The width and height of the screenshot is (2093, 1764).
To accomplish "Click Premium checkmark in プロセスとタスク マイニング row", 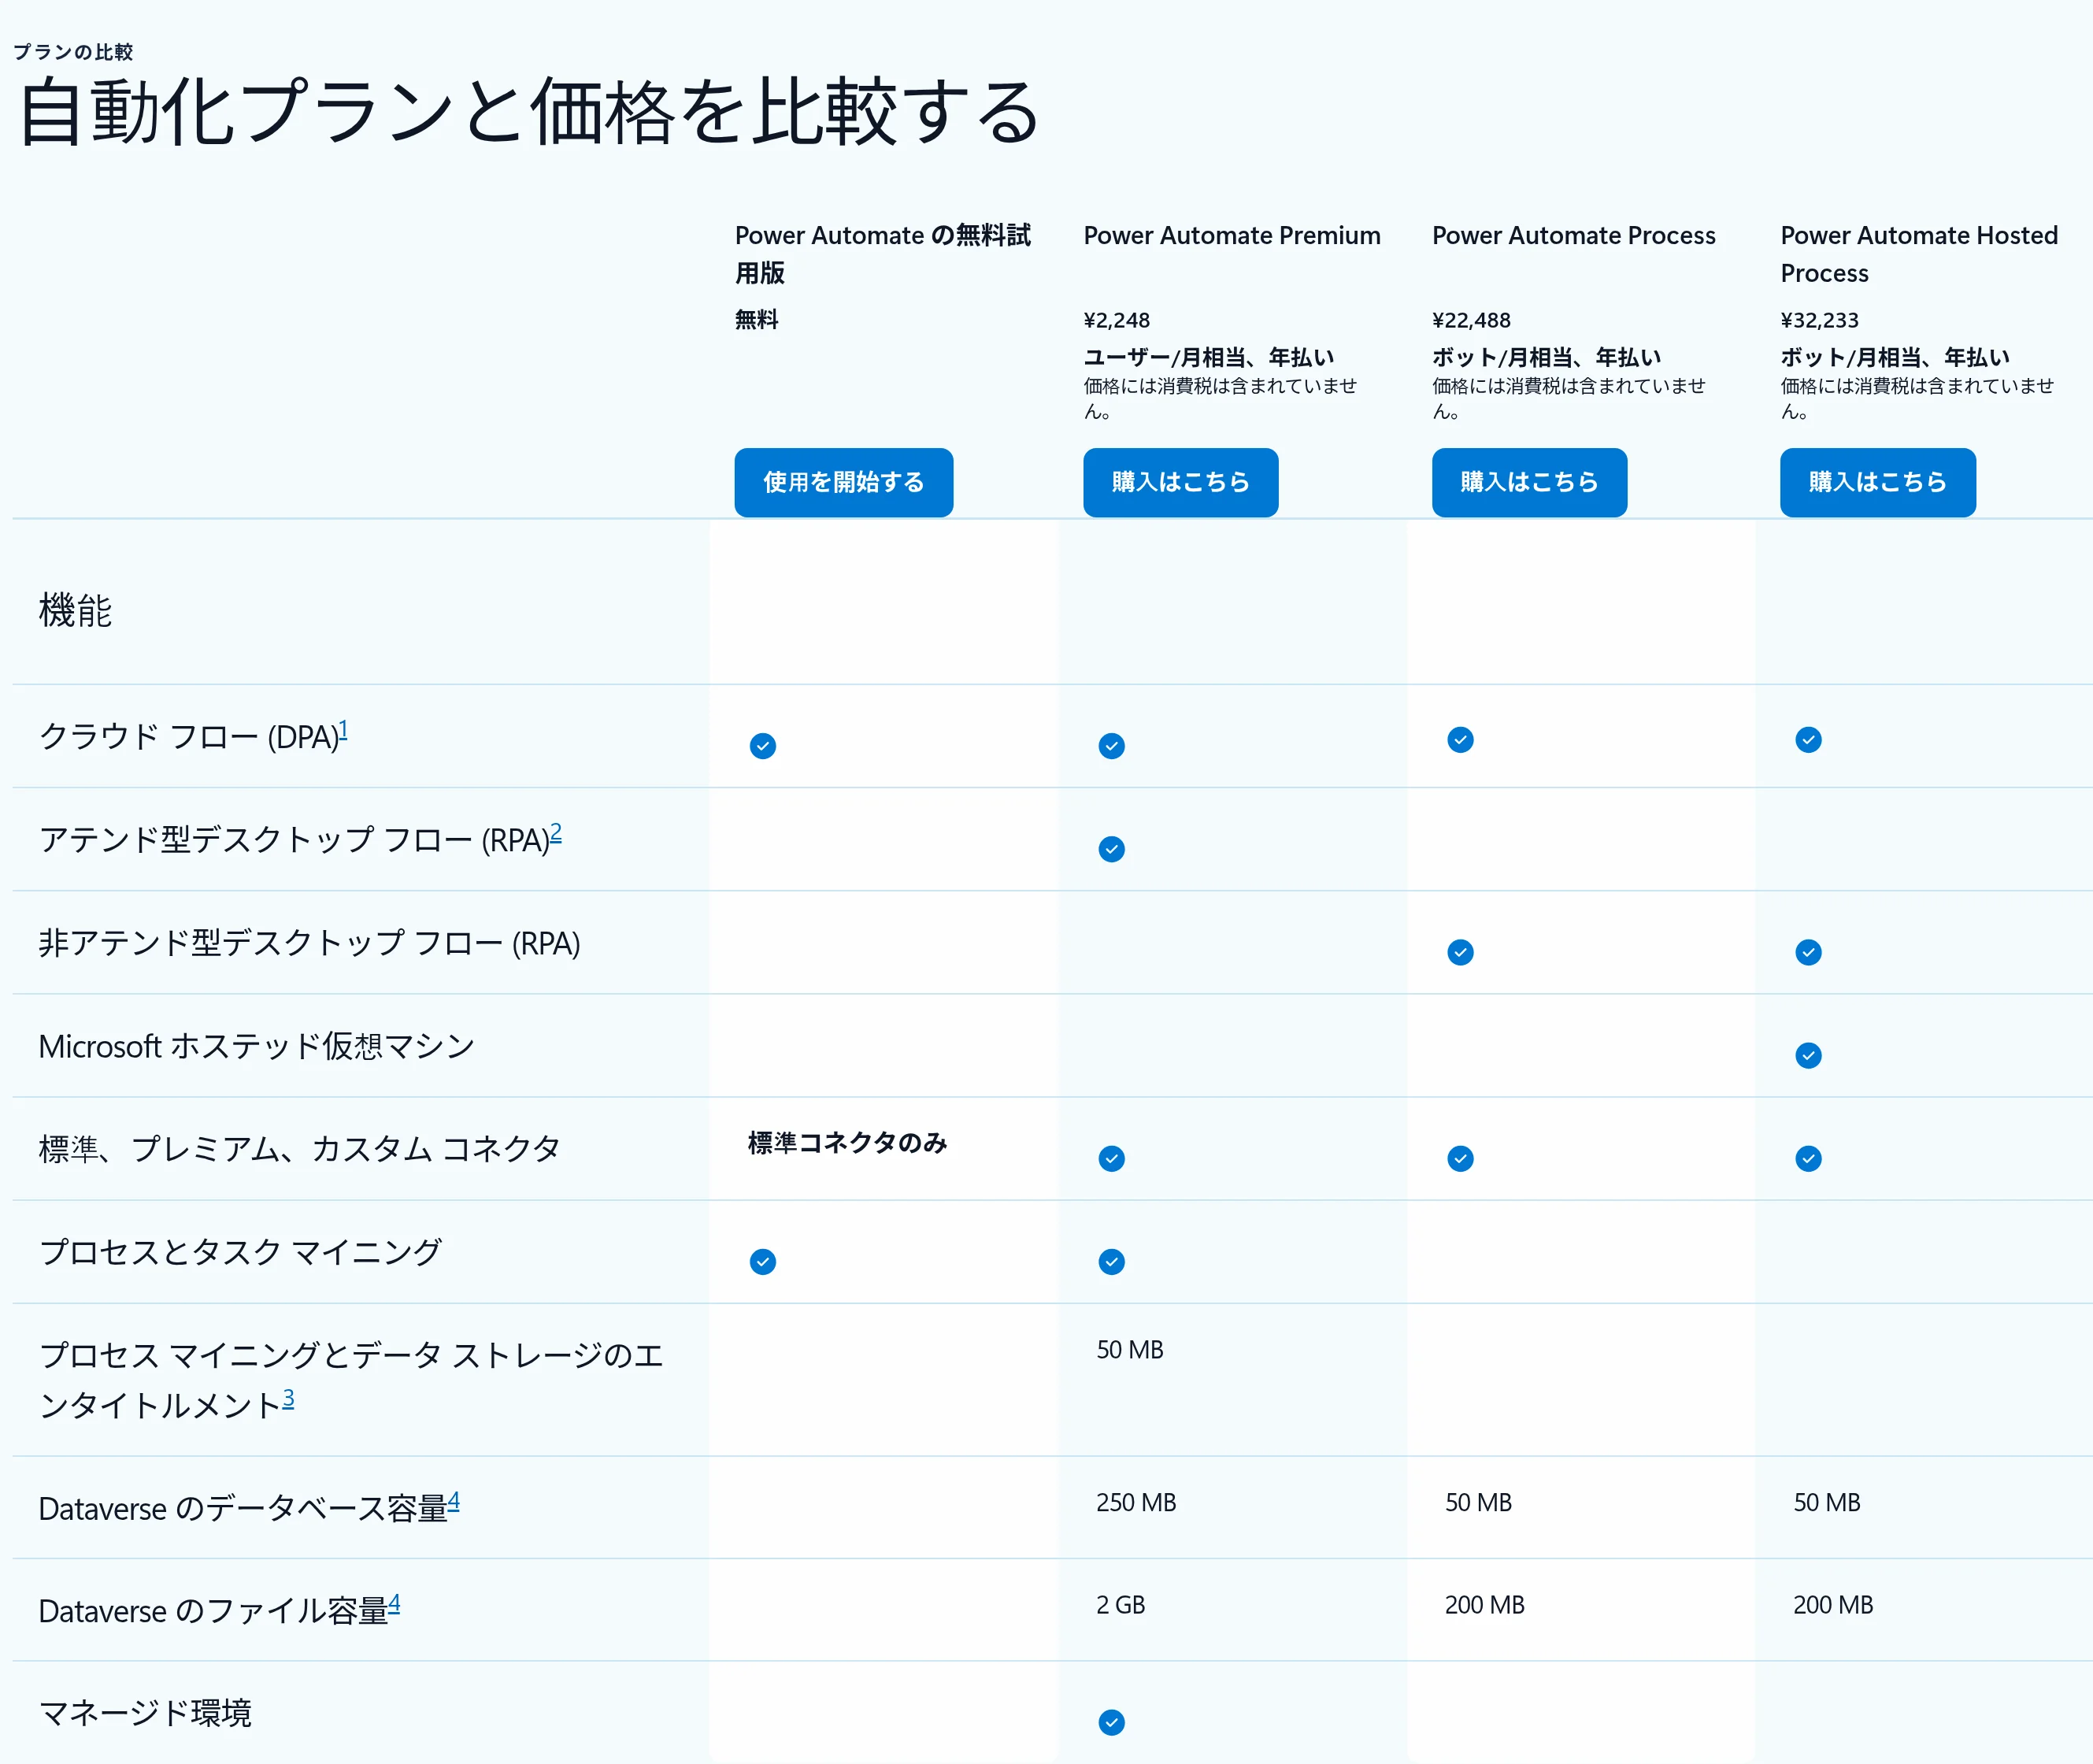I will [1111, 1261].
